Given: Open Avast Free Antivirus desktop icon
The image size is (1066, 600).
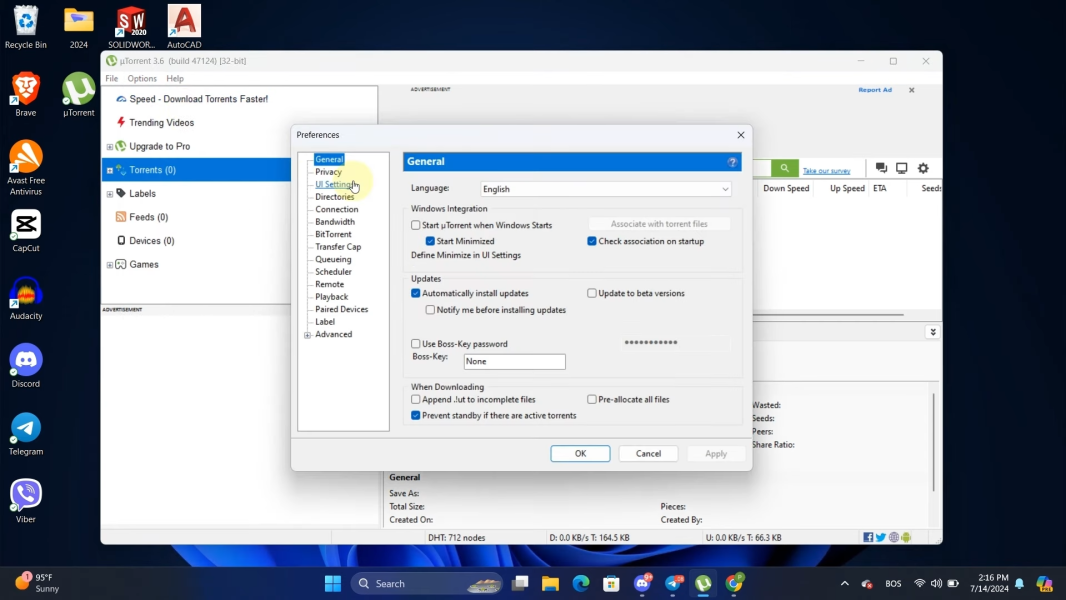Looking at the screenshot, I should coord(26,168).
